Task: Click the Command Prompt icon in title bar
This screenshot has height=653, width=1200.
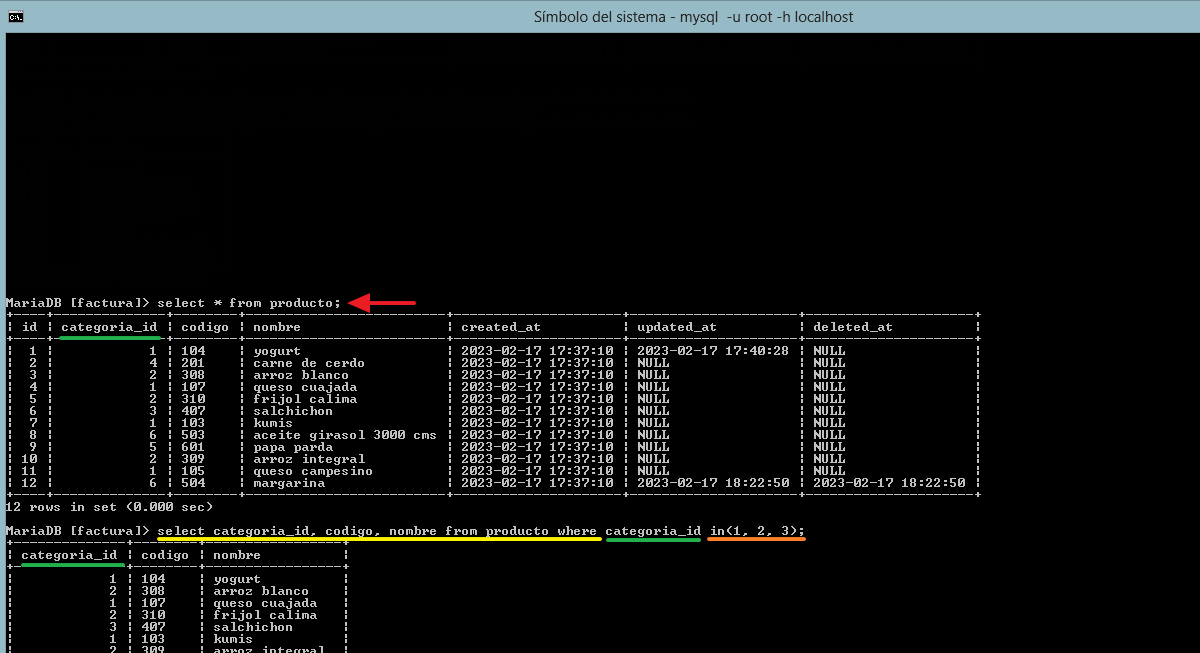Action: pyautogui.click(x=16, y=16)
